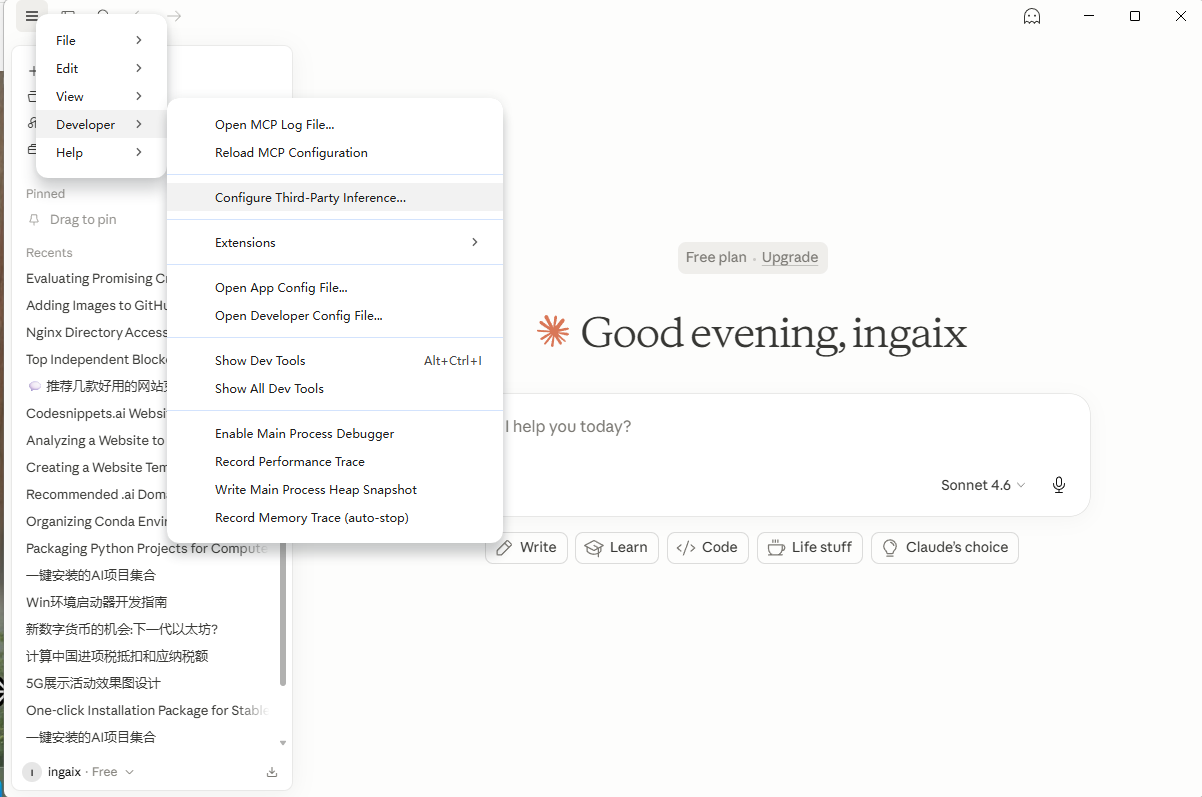Click the download icon beside ingaix
Viewport: 1202px width, 797px height.
click(x=272, y=772)
